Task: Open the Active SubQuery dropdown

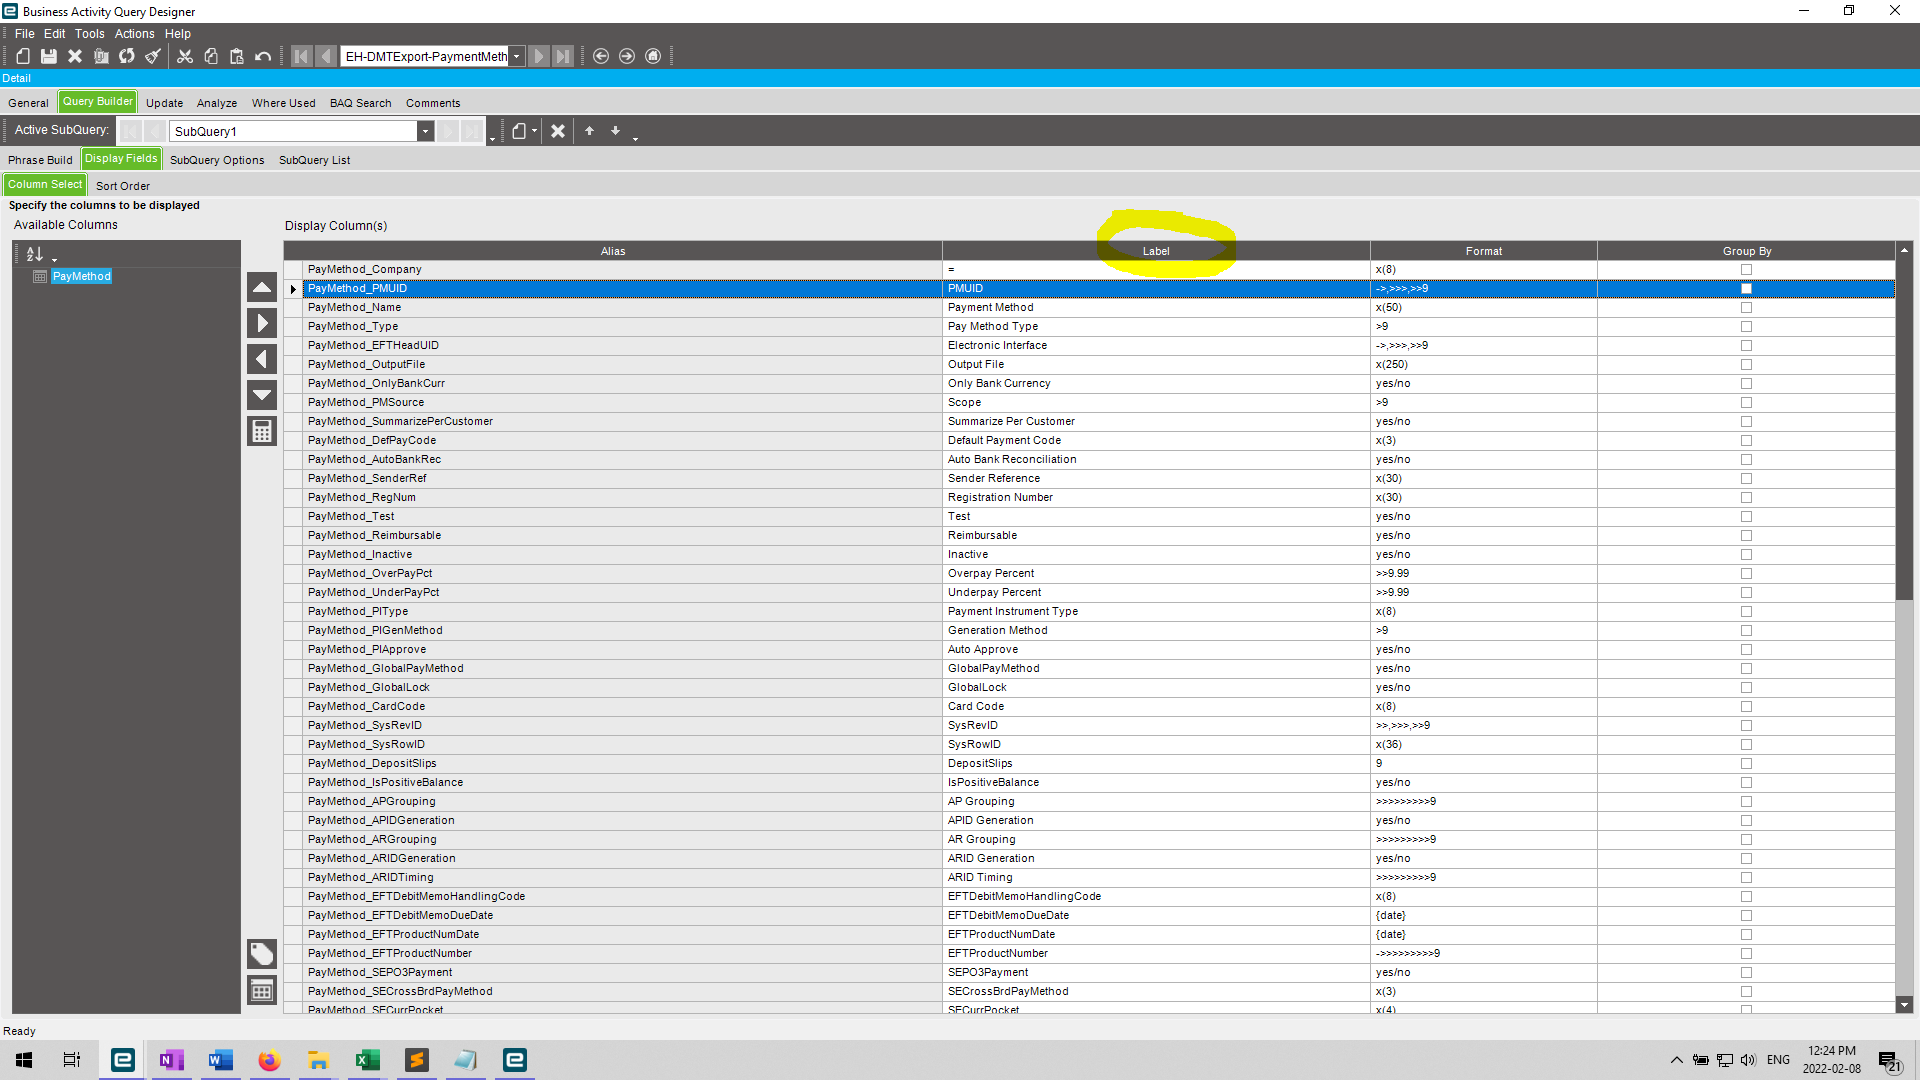Action: click(425, 131)
